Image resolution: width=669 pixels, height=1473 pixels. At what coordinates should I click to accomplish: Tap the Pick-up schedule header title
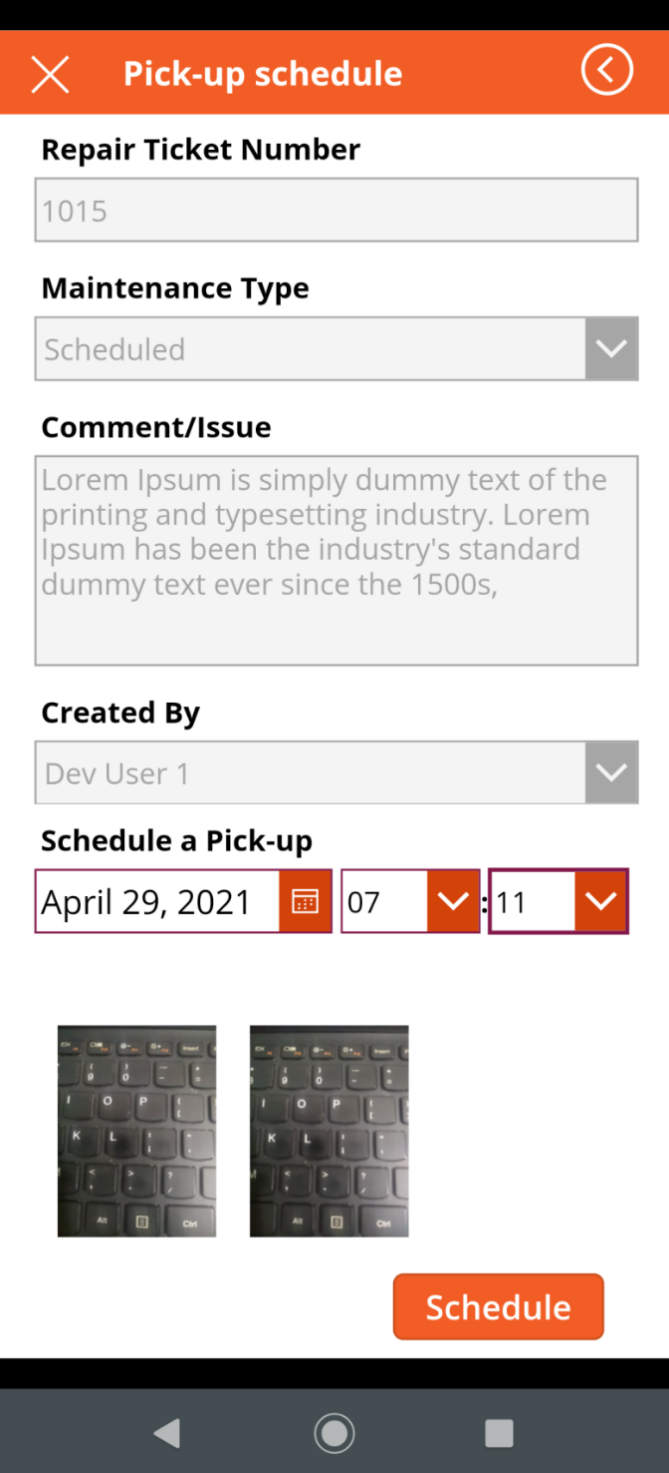[x=263, y=74]
